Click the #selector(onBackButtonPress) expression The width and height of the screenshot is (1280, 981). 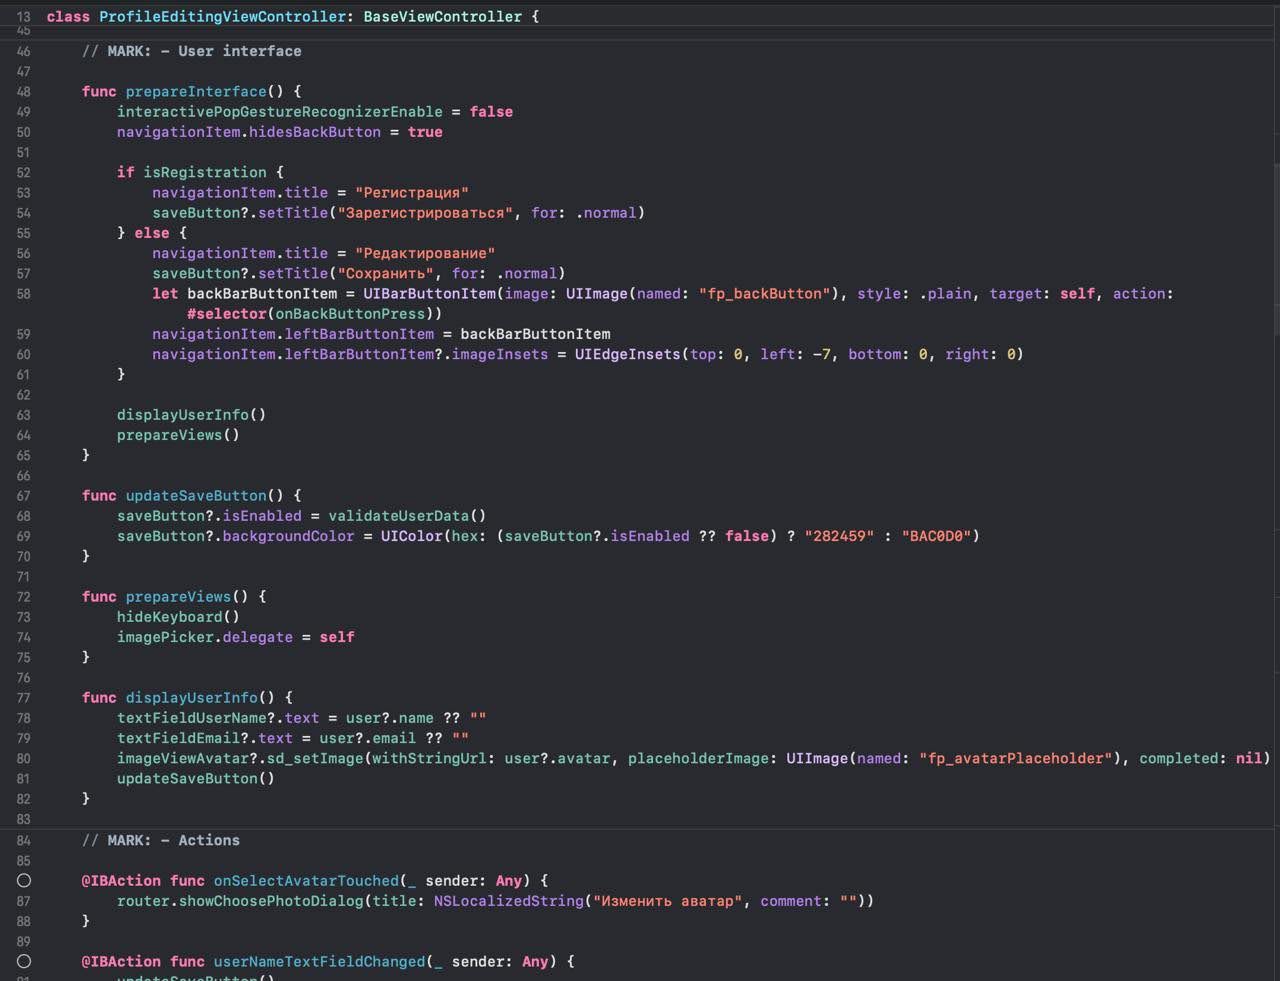click(x=314, y=314)
